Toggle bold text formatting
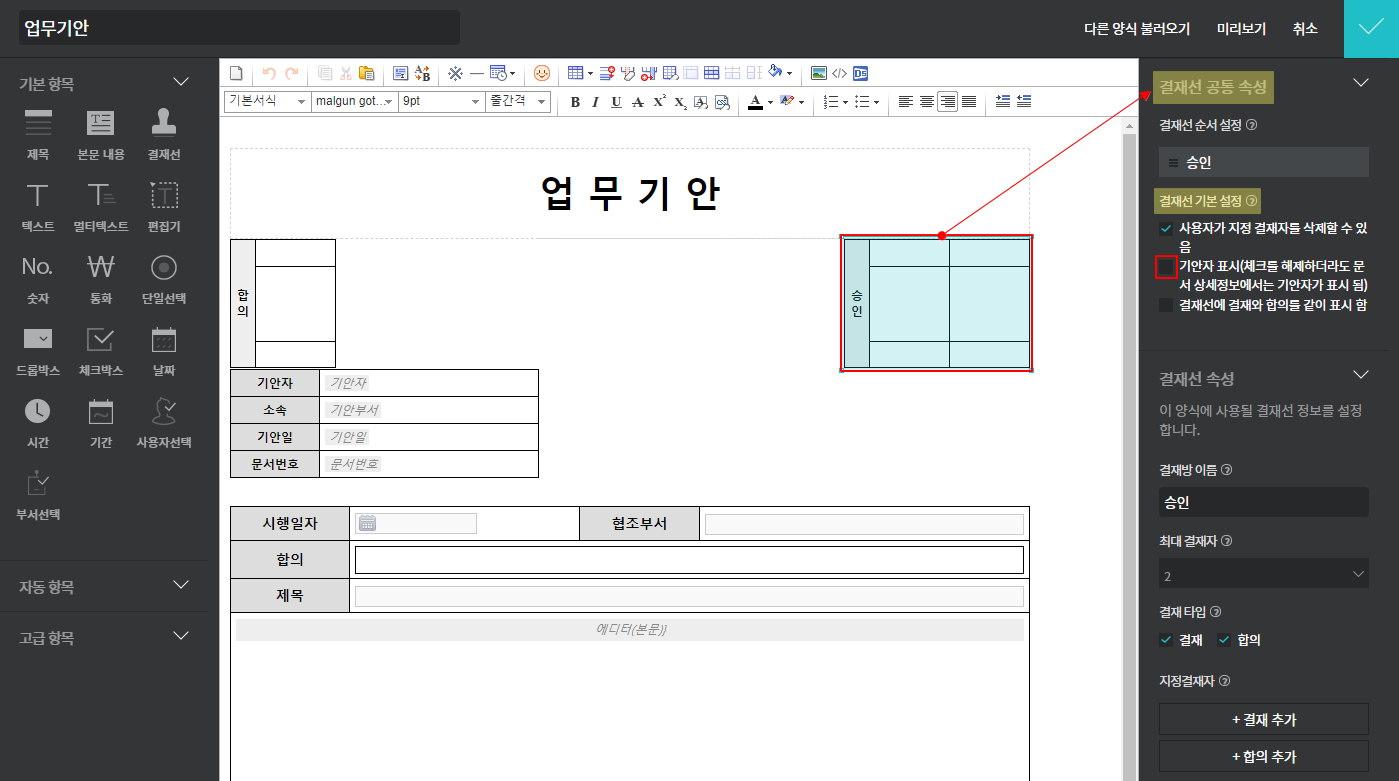Image resolution: width=1399 pixels, height=781 pixels. coord(575,102)
